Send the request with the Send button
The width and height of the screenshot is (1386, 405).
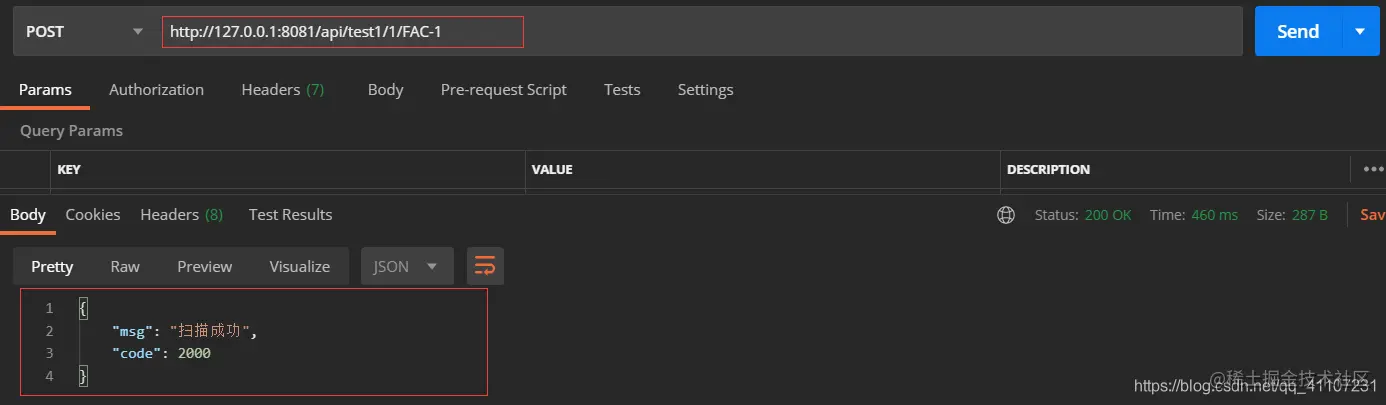click(1298, 32)
